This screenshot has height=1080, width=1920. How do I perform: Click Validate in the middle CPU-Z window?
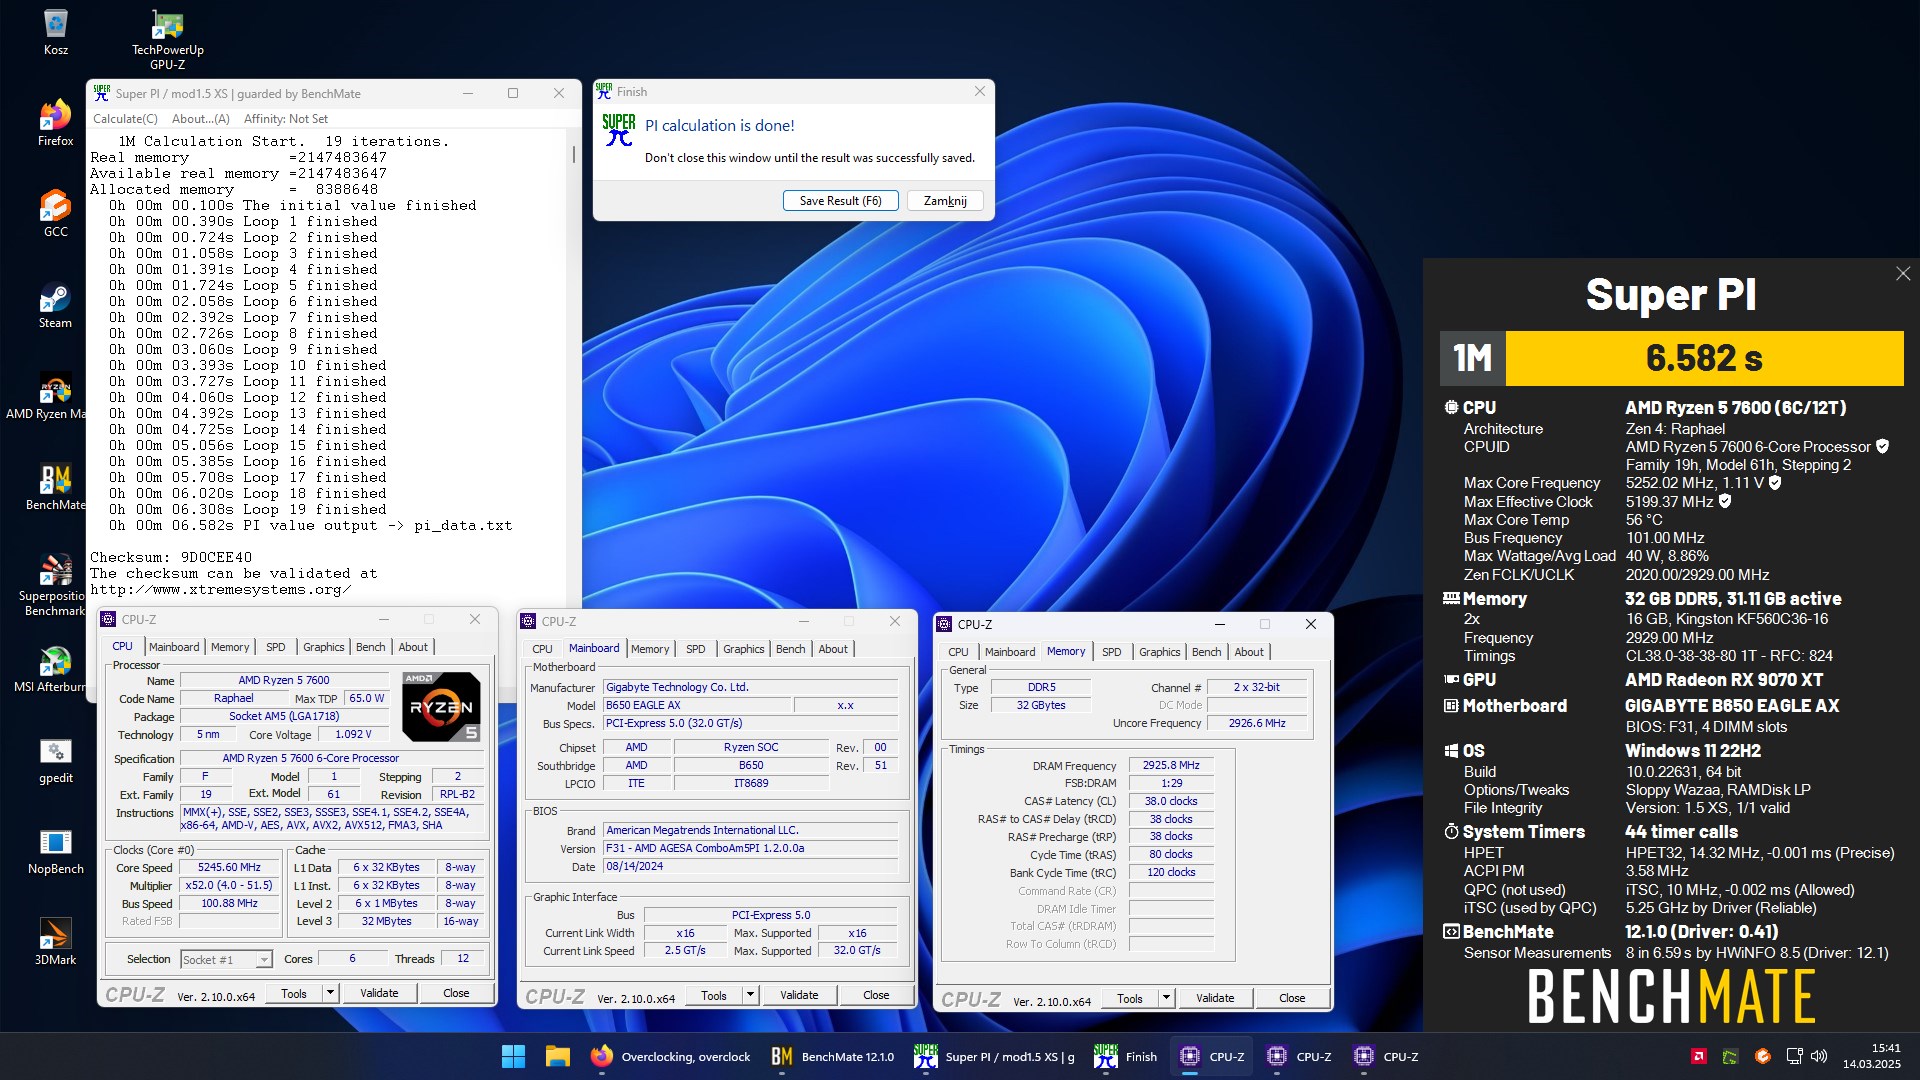click(799, 995)
